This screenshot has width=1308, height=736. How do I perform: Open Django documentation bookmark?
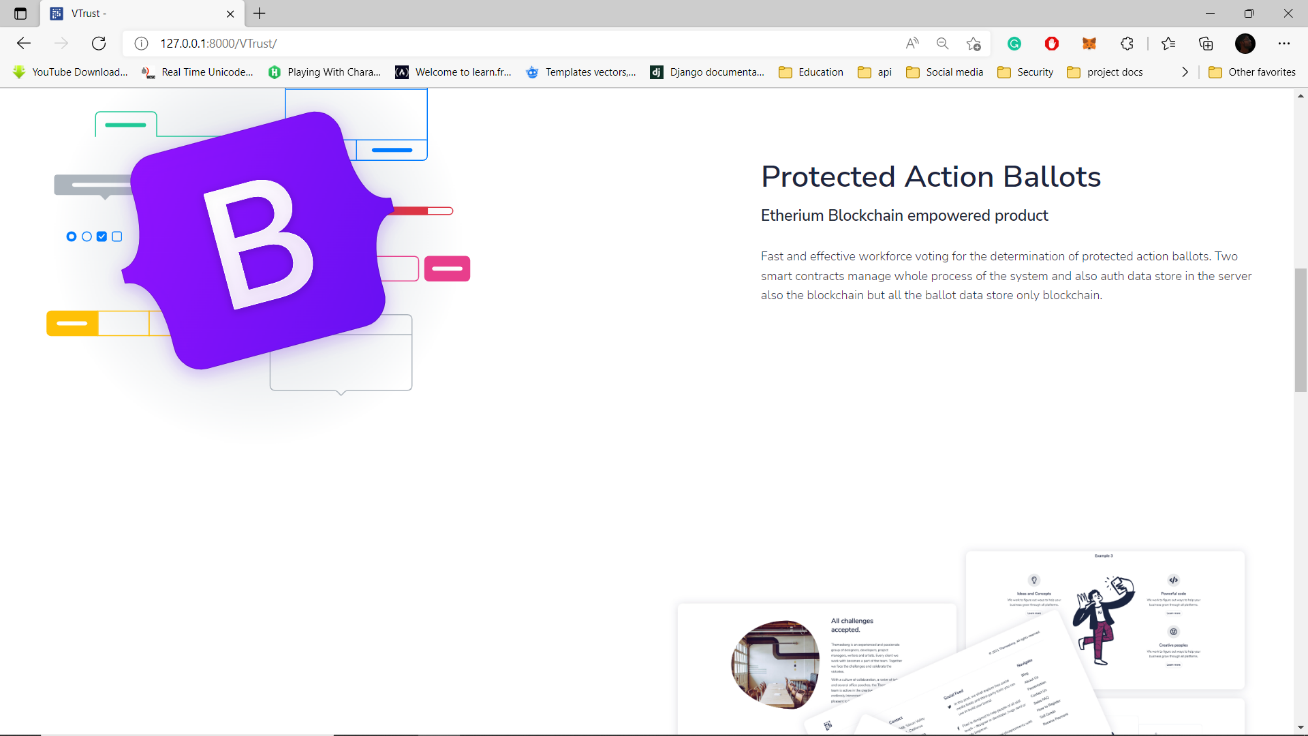[708, 72]
